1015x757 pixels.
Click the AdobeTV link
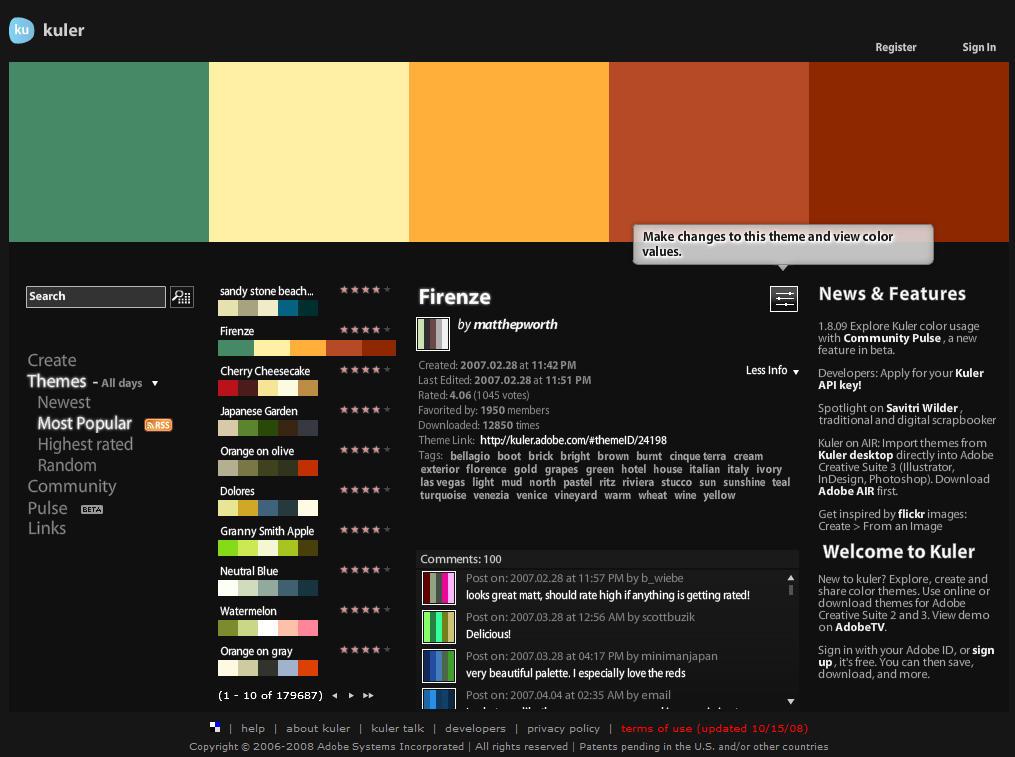(x=860, y=627)
